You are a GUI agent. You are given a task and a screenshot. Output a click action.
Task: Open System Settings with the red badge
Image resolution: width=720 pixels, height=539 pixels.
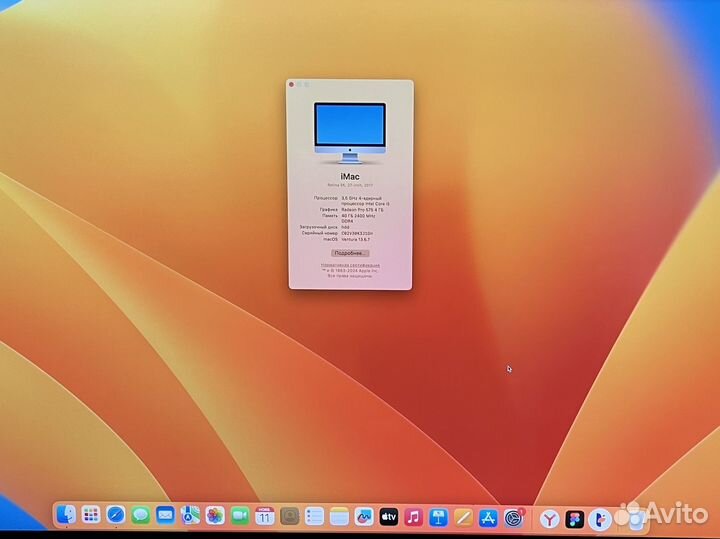click(514, 518)
